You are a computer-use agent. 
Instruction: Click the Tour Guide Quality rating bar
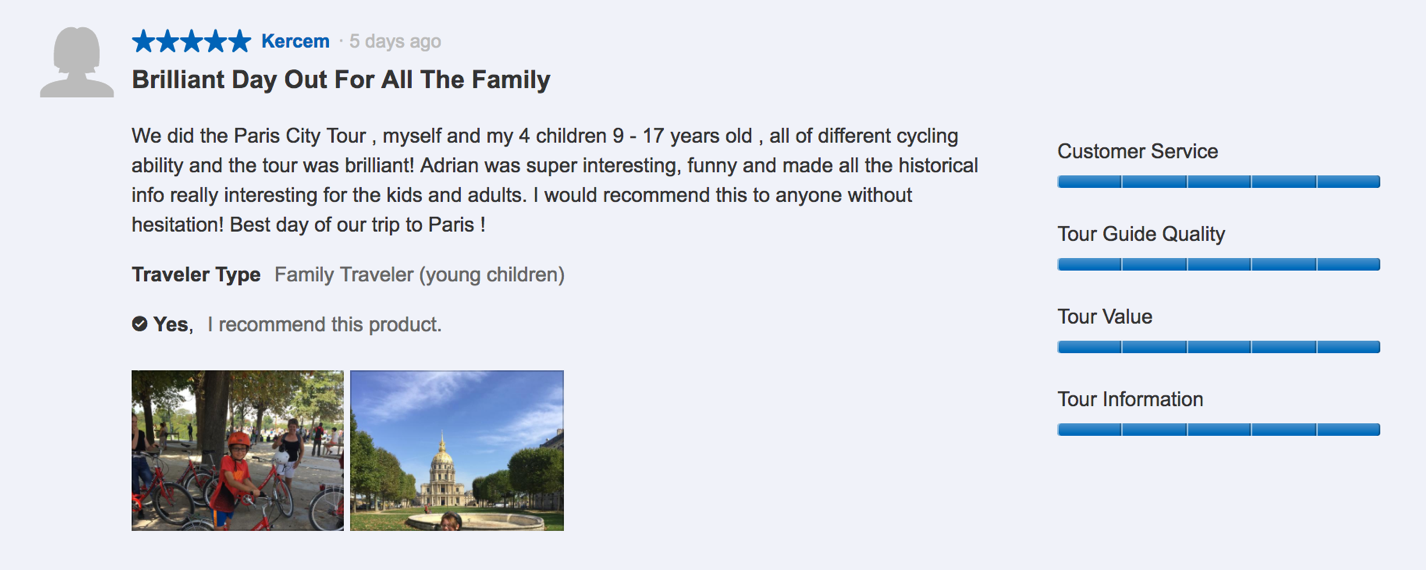click(x=1219, y=265)
